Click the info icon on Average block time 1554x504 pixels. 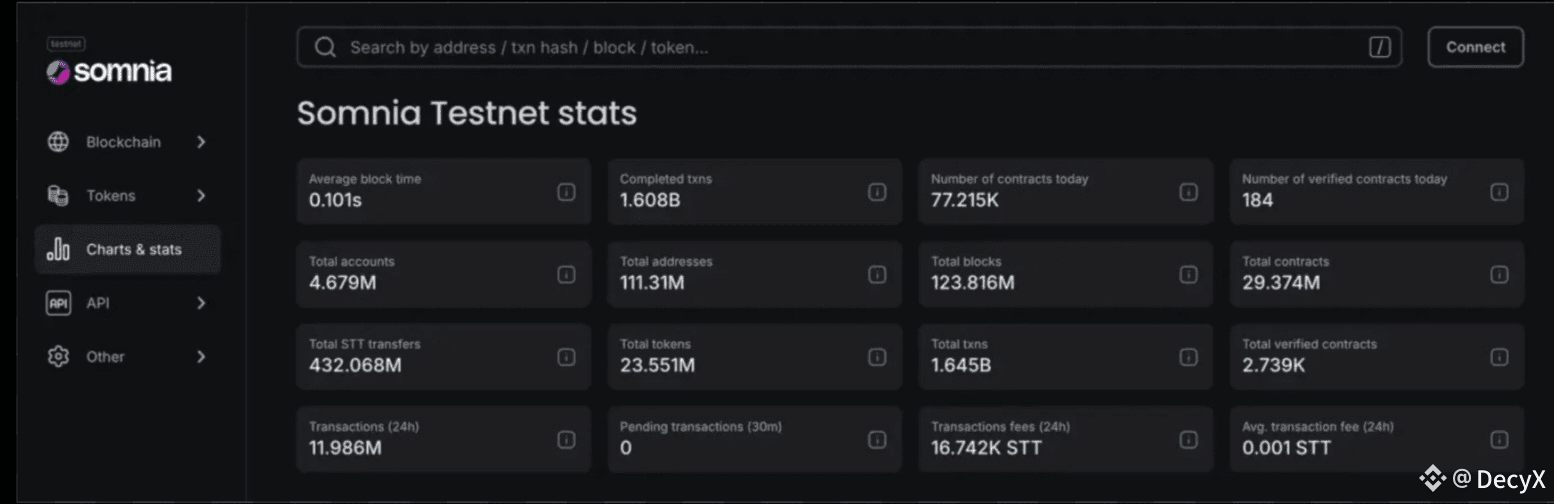coord(566,192)
